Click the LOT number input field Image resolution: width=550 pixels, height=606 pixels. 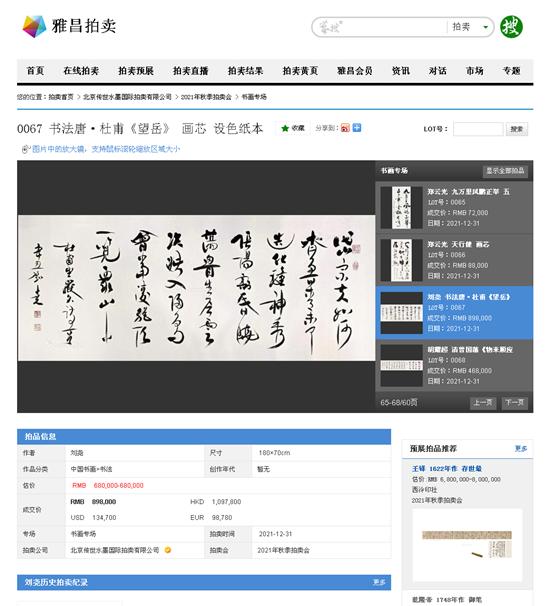coord(478,129)
